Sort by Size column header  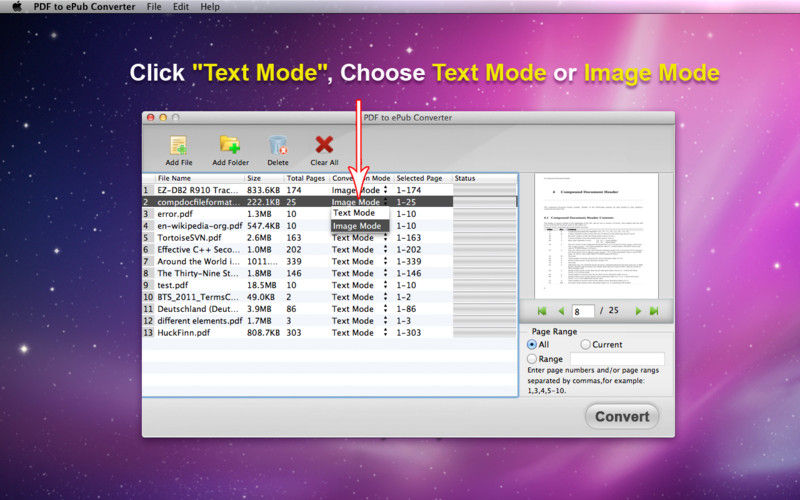click(264, 178)
